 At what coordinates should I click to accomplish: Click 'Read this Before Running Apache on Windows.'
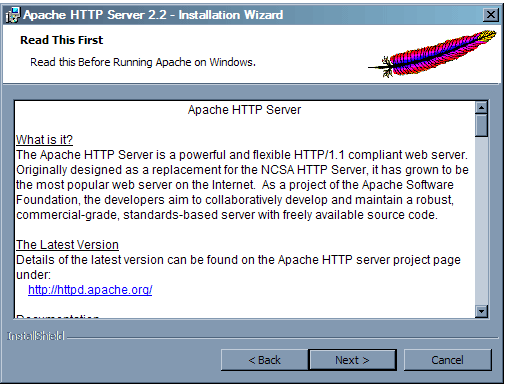(x=143, y=62)
